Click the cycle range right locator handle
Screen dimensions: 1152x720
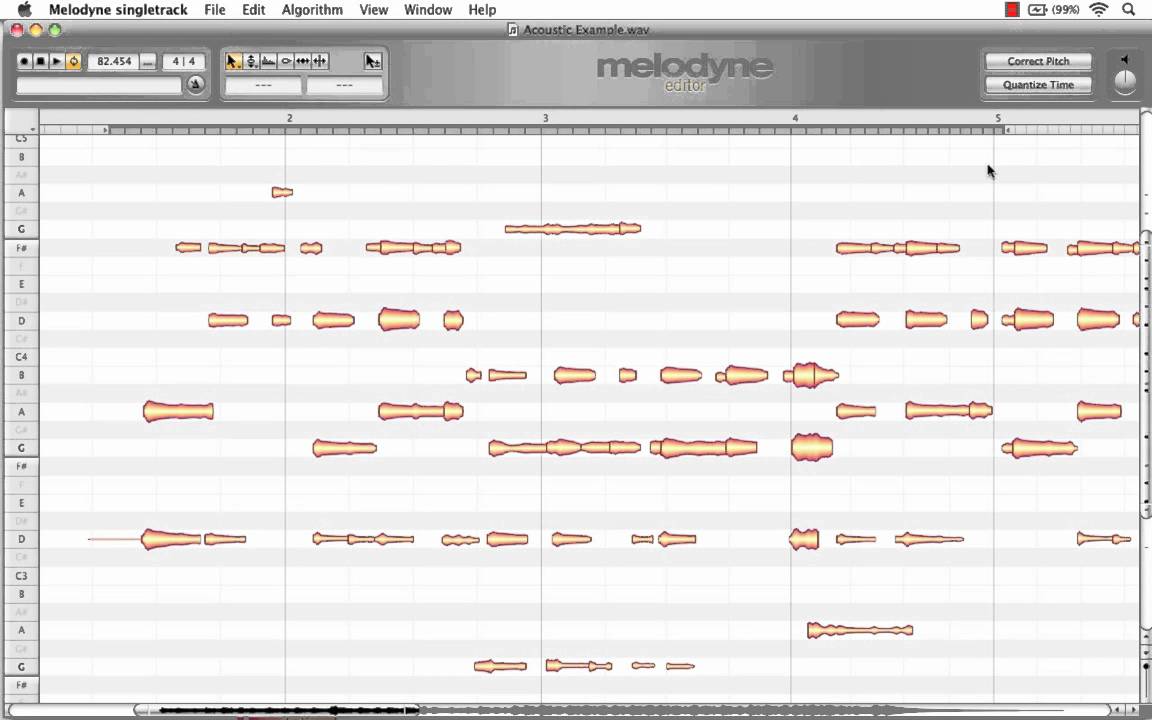pos(1007,130)
